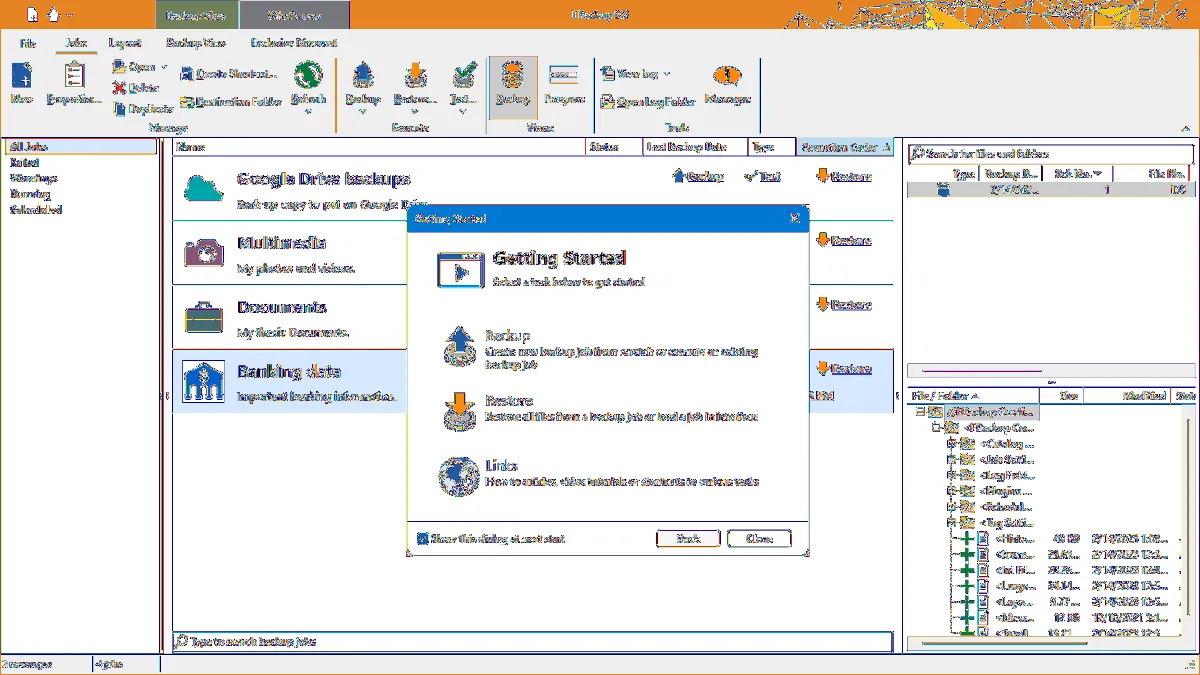Click the ribbon Test icon
This screenshot has width=1200, height=675.
click(463, 75)
